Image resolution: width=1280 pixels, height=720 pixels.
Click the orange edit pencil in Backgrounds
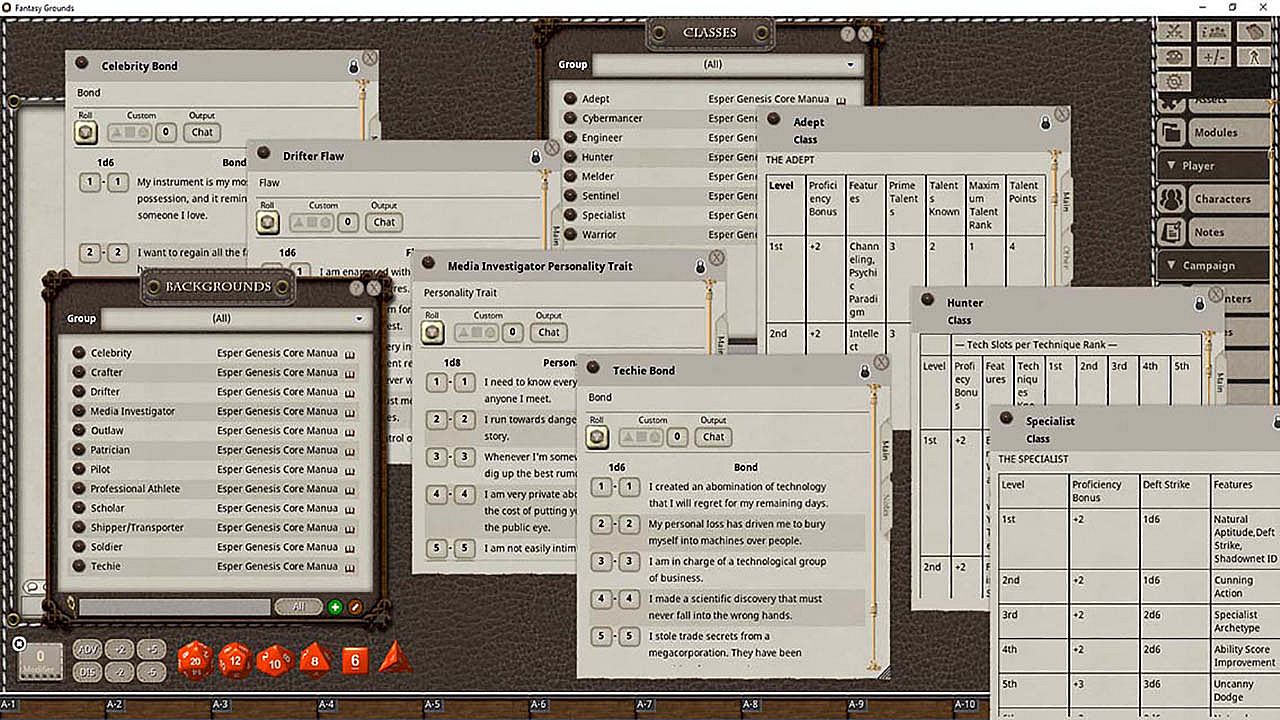[355, 607]
